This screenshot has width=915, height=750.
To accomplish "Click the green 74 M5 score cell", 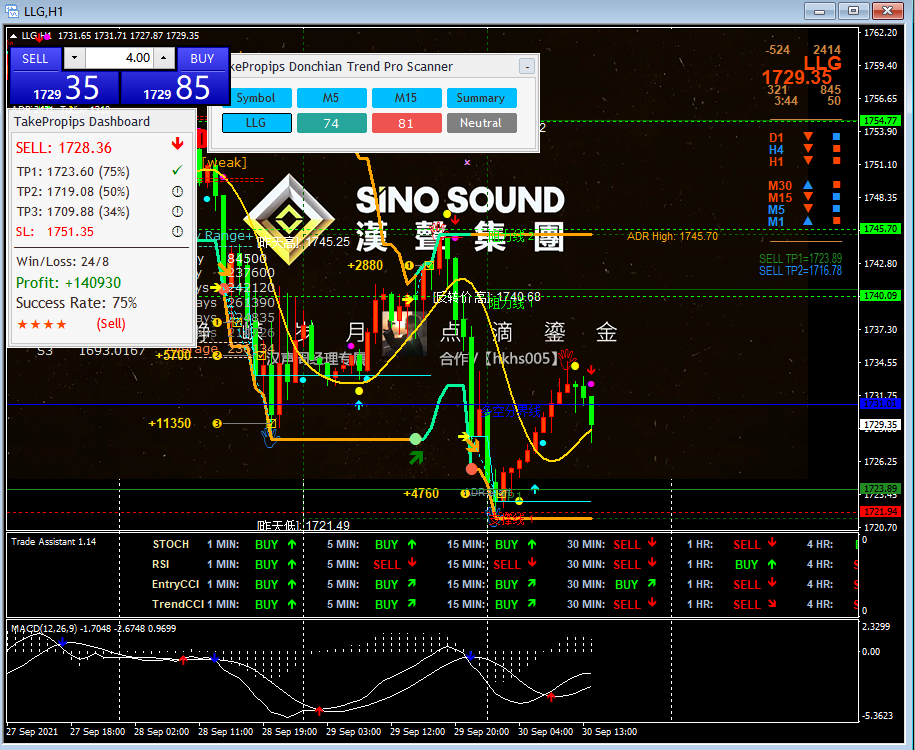I will tap(331, 123).
